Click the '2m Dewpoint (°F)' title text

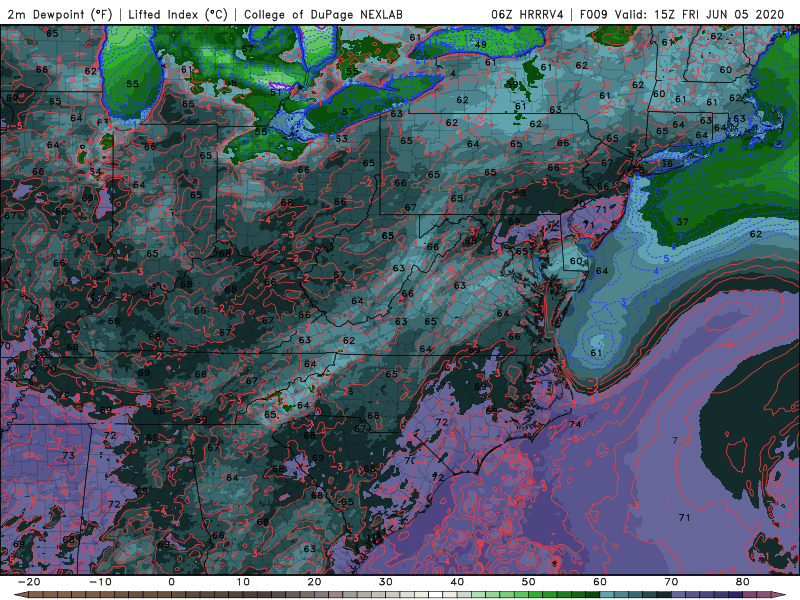(60, 14)
